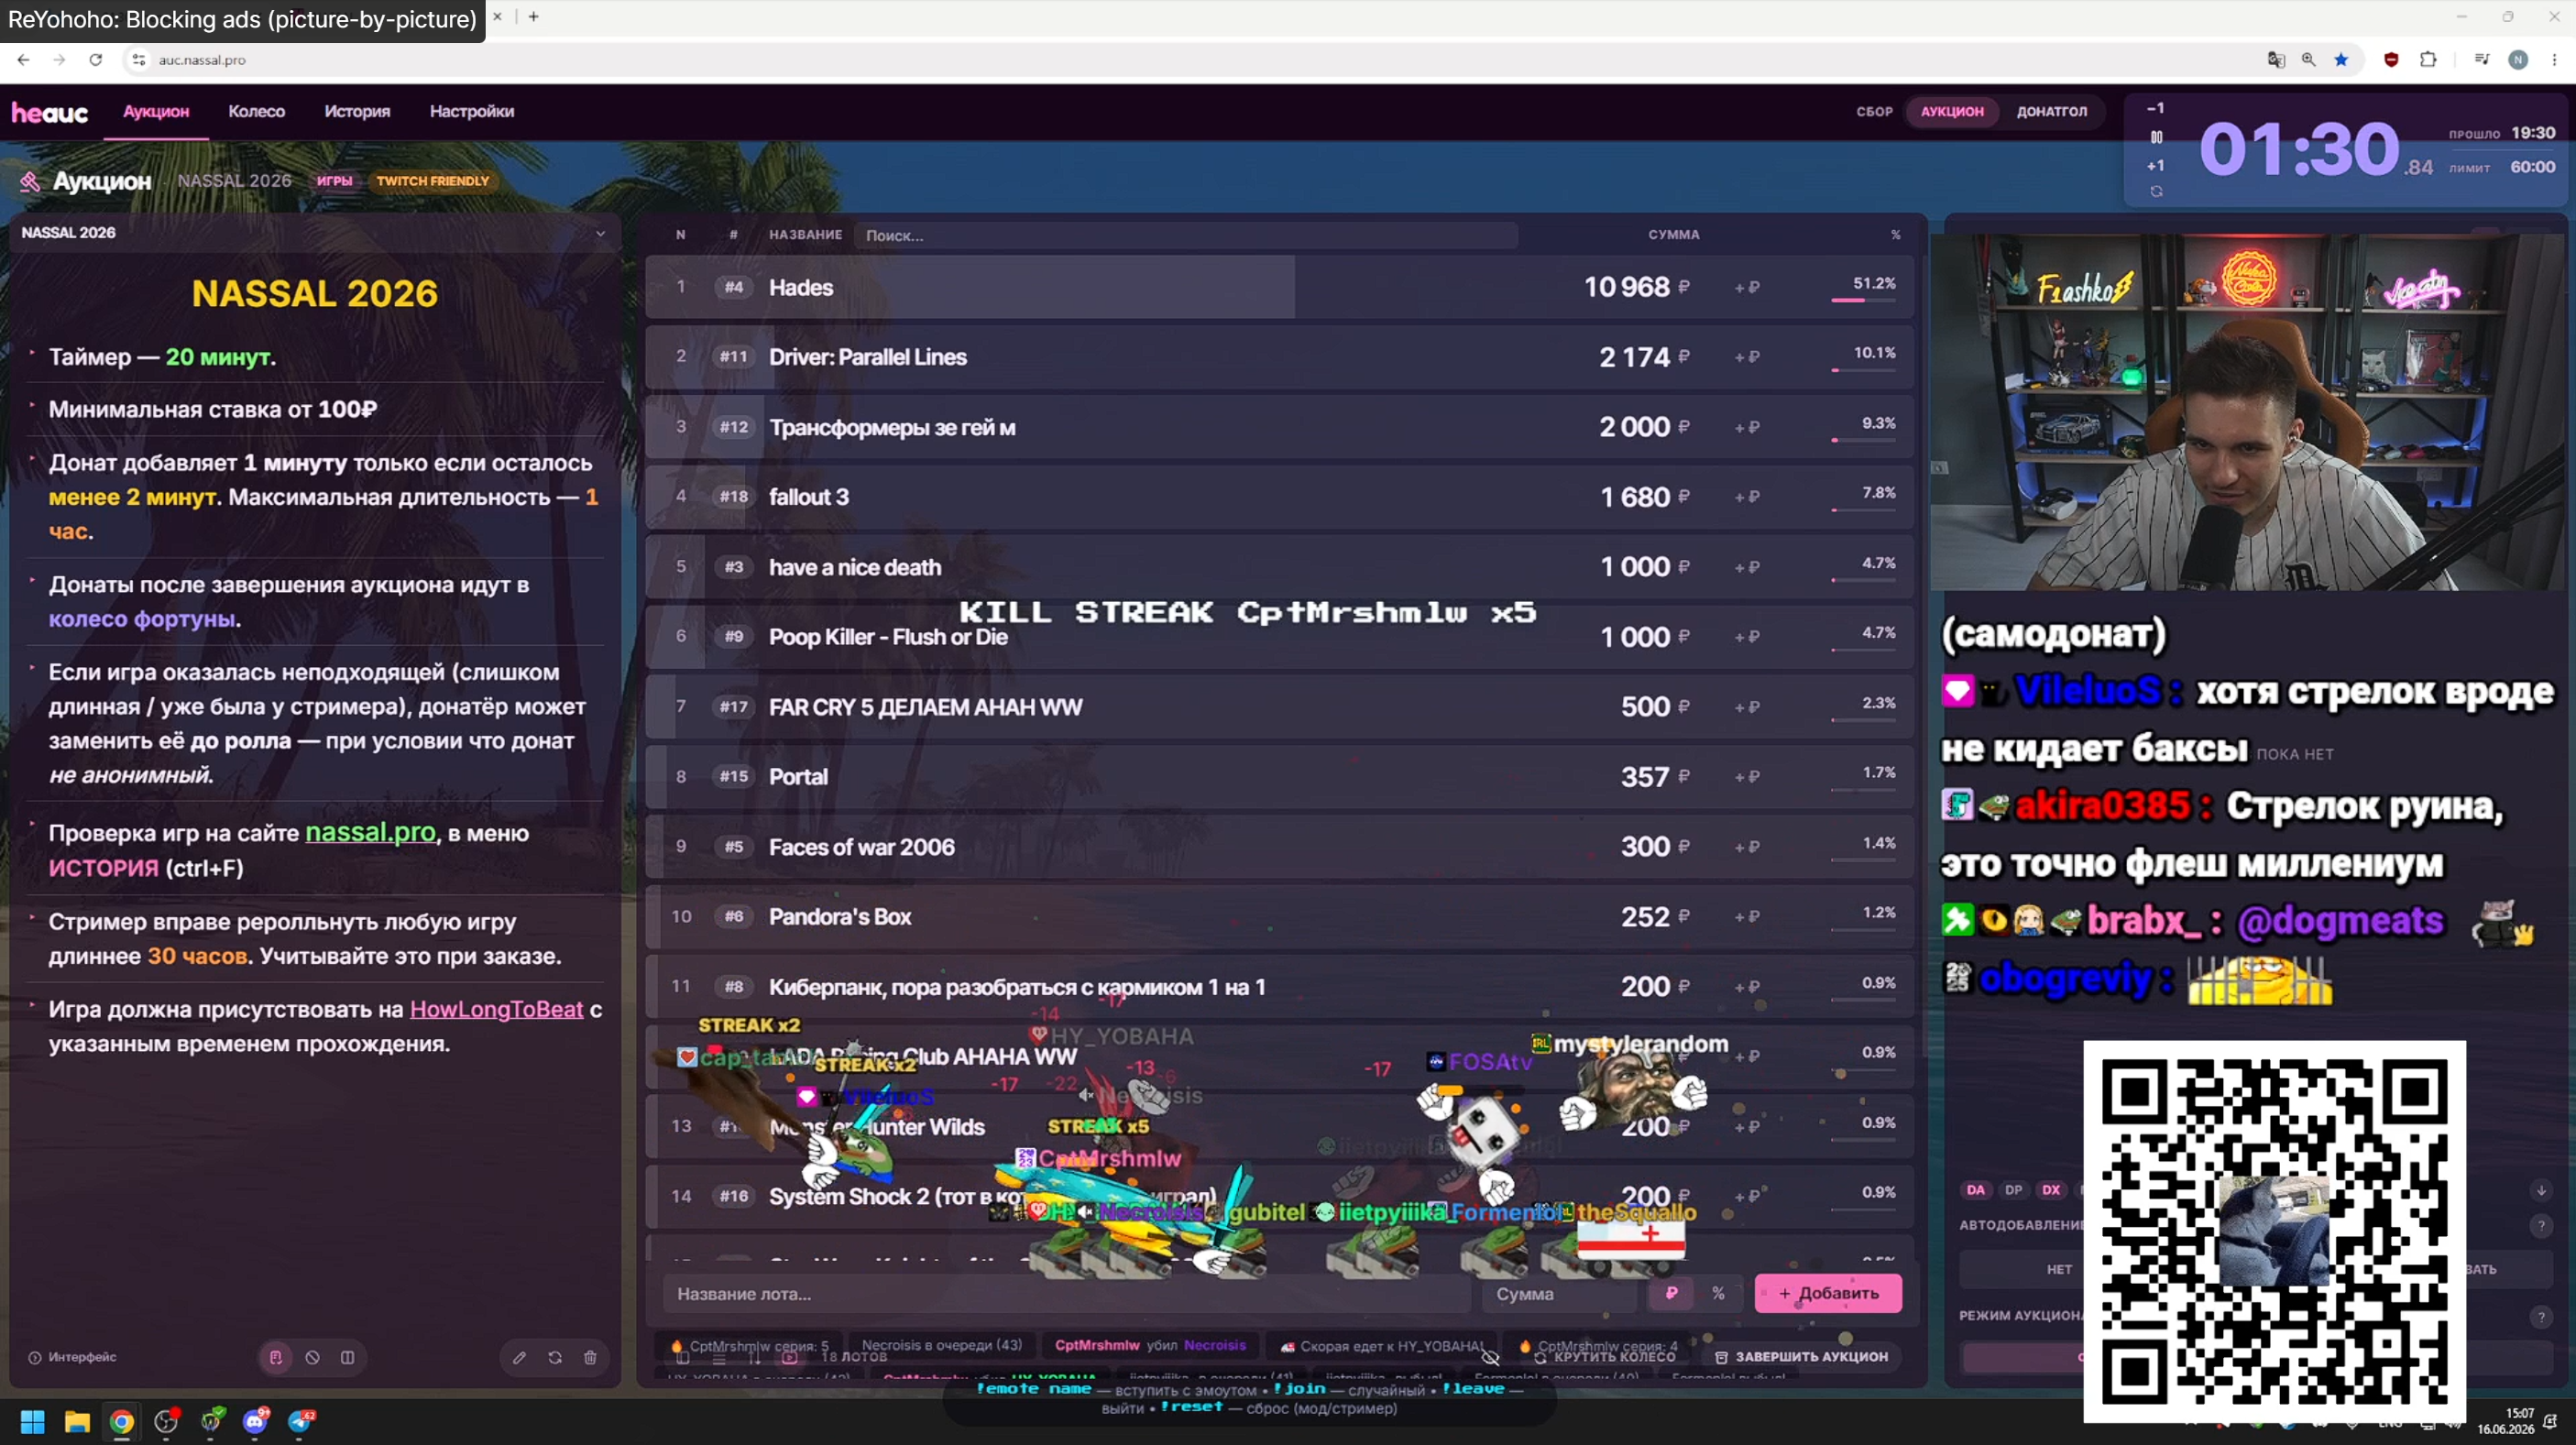The width and height of the screenshot is (2576, 1445).
Task: Click the +₽ icon on the Faces of war 2006 row
Action: coord(1747,847)
